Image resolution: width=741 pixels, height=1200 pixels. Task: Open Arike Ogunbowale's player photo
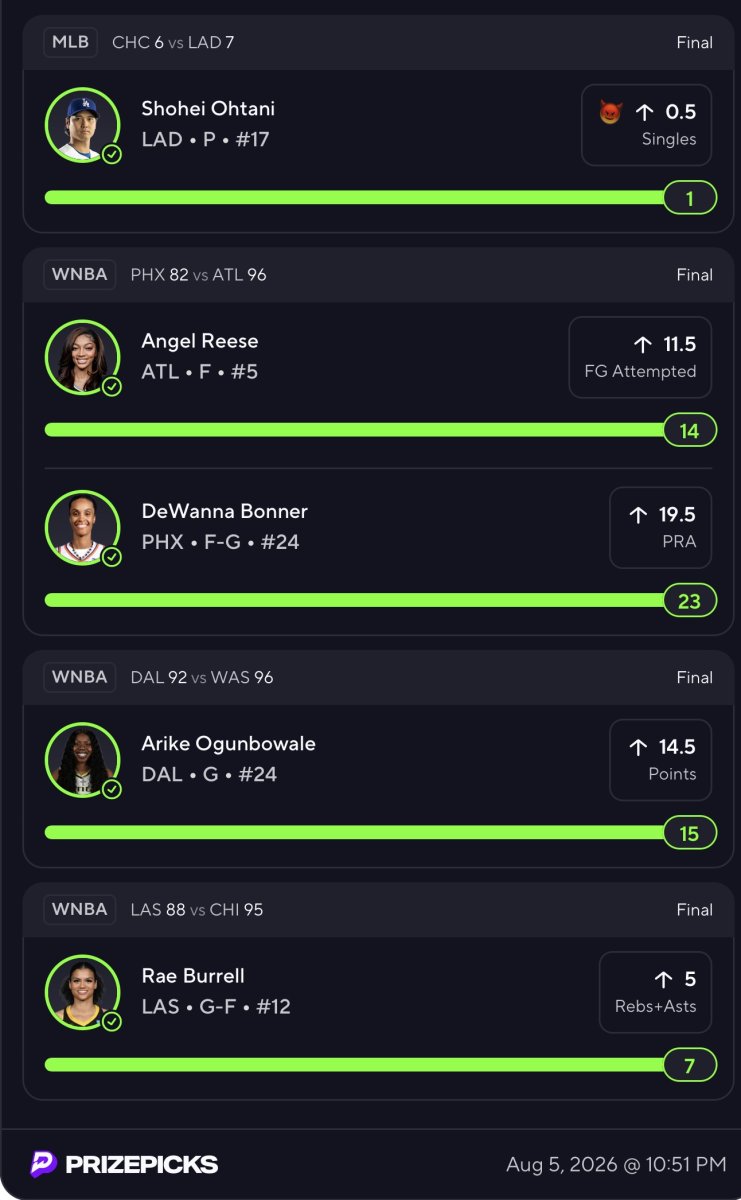coord(82,760)
